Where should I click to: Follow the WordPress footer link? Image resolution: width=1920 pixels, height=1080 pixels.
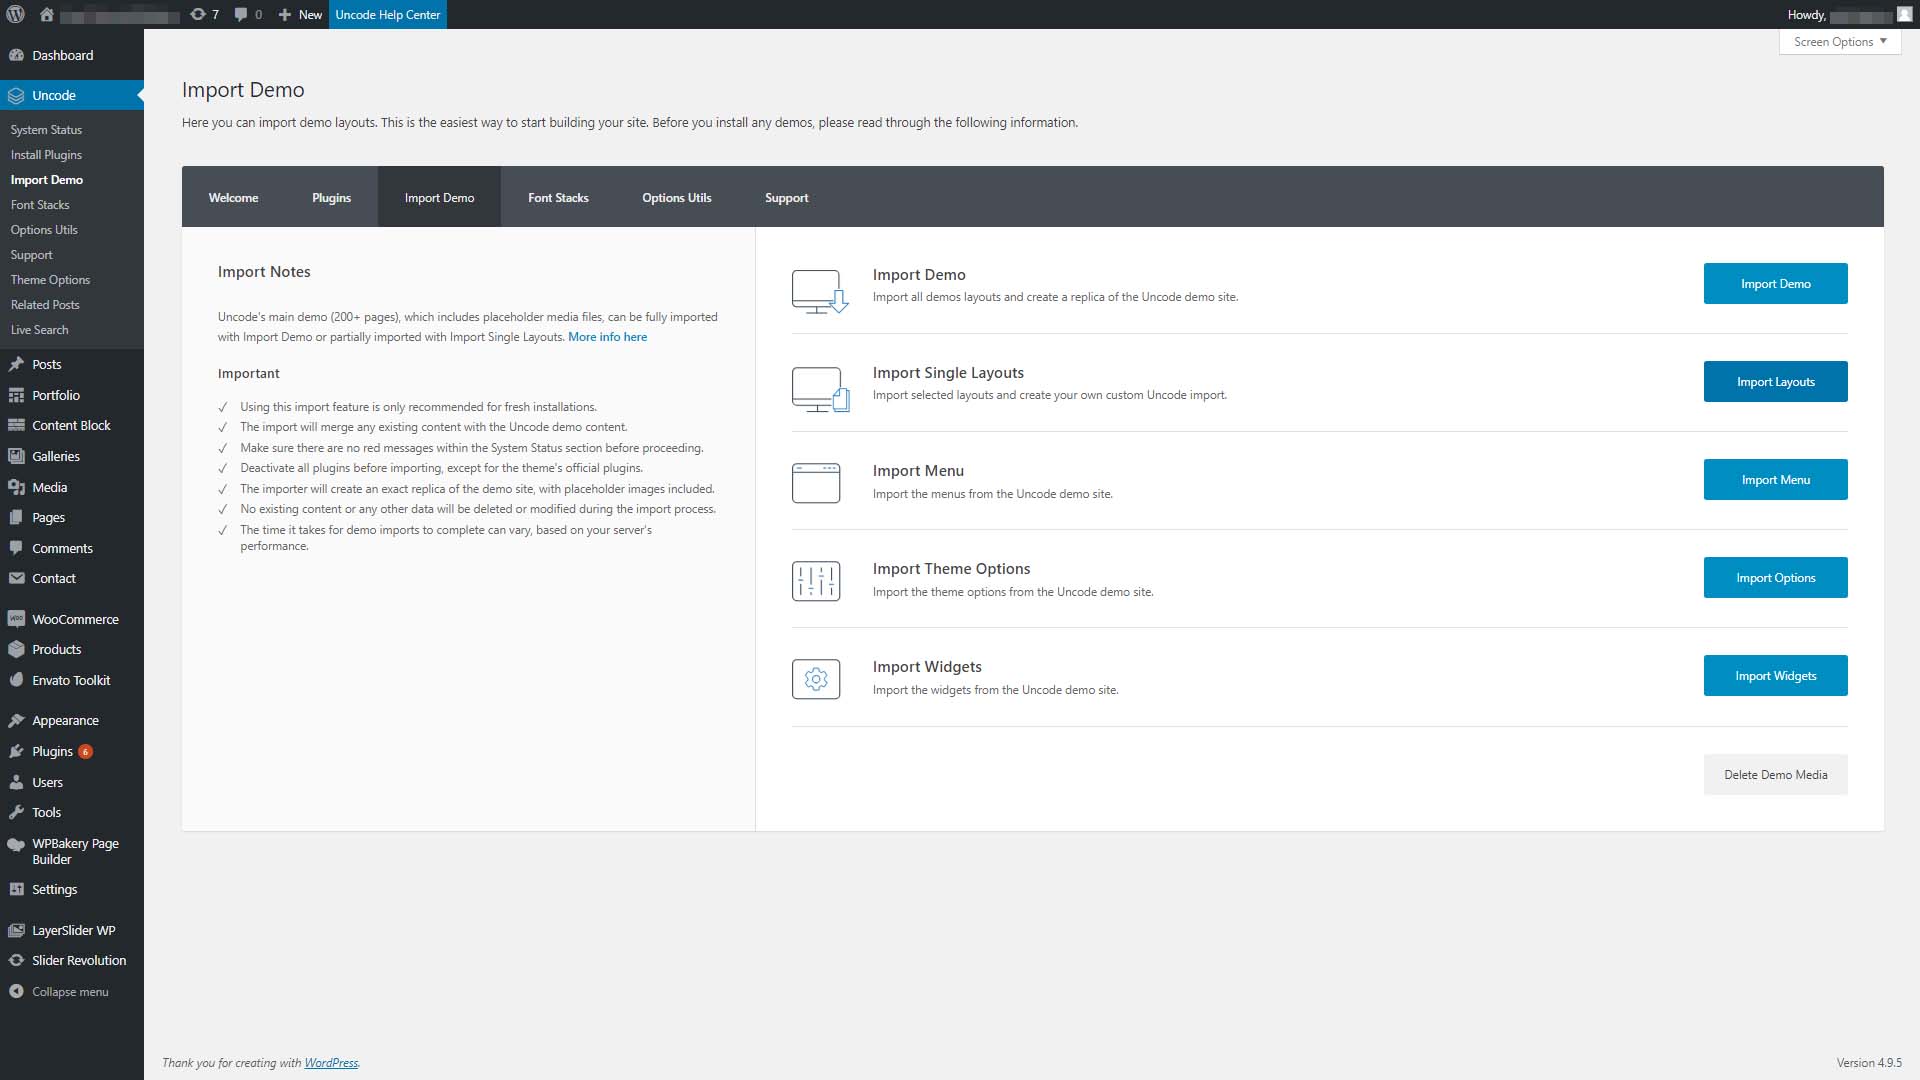pos(331,1063)
